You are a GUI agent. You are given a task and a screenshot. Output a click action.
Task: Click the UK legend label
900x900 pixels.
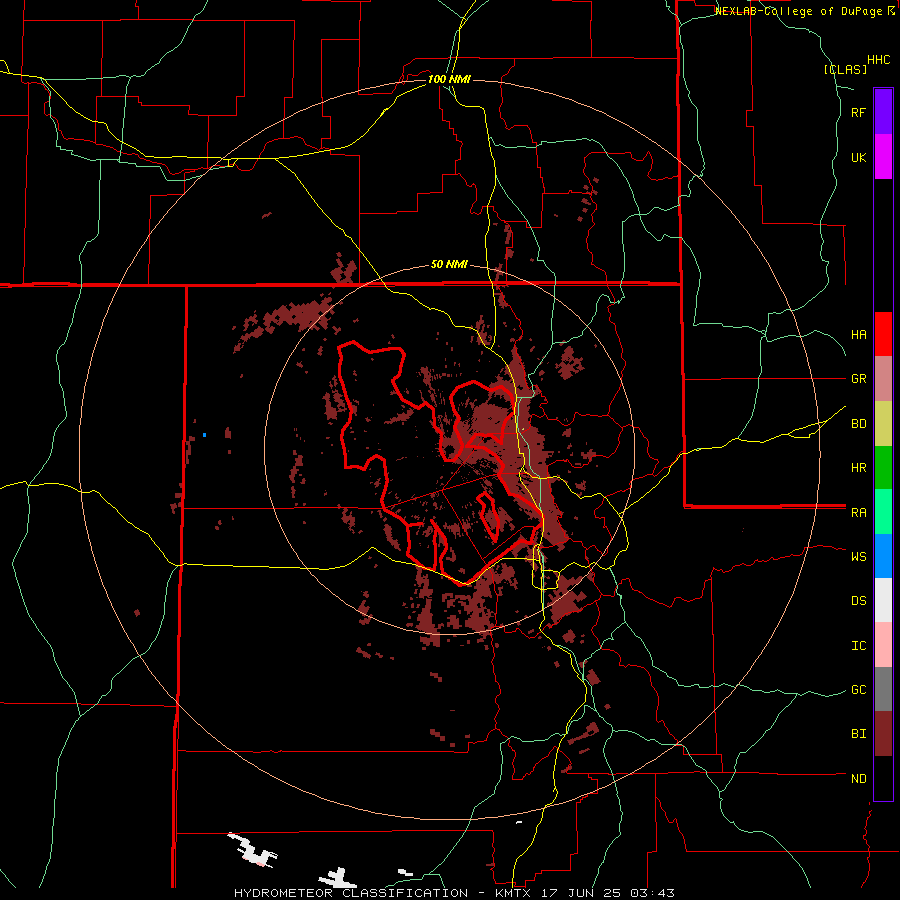click(x=858, y=157)
